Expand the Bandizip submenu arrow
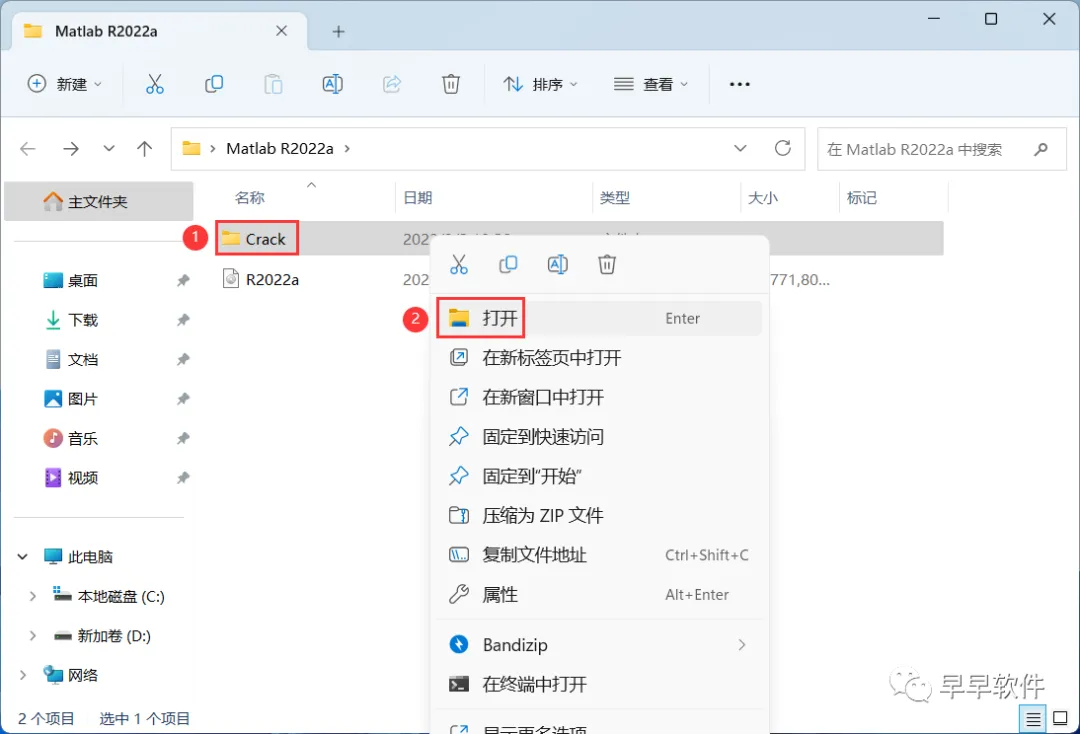Screen dimensions: 1080x734 click(x=742, y=644)
